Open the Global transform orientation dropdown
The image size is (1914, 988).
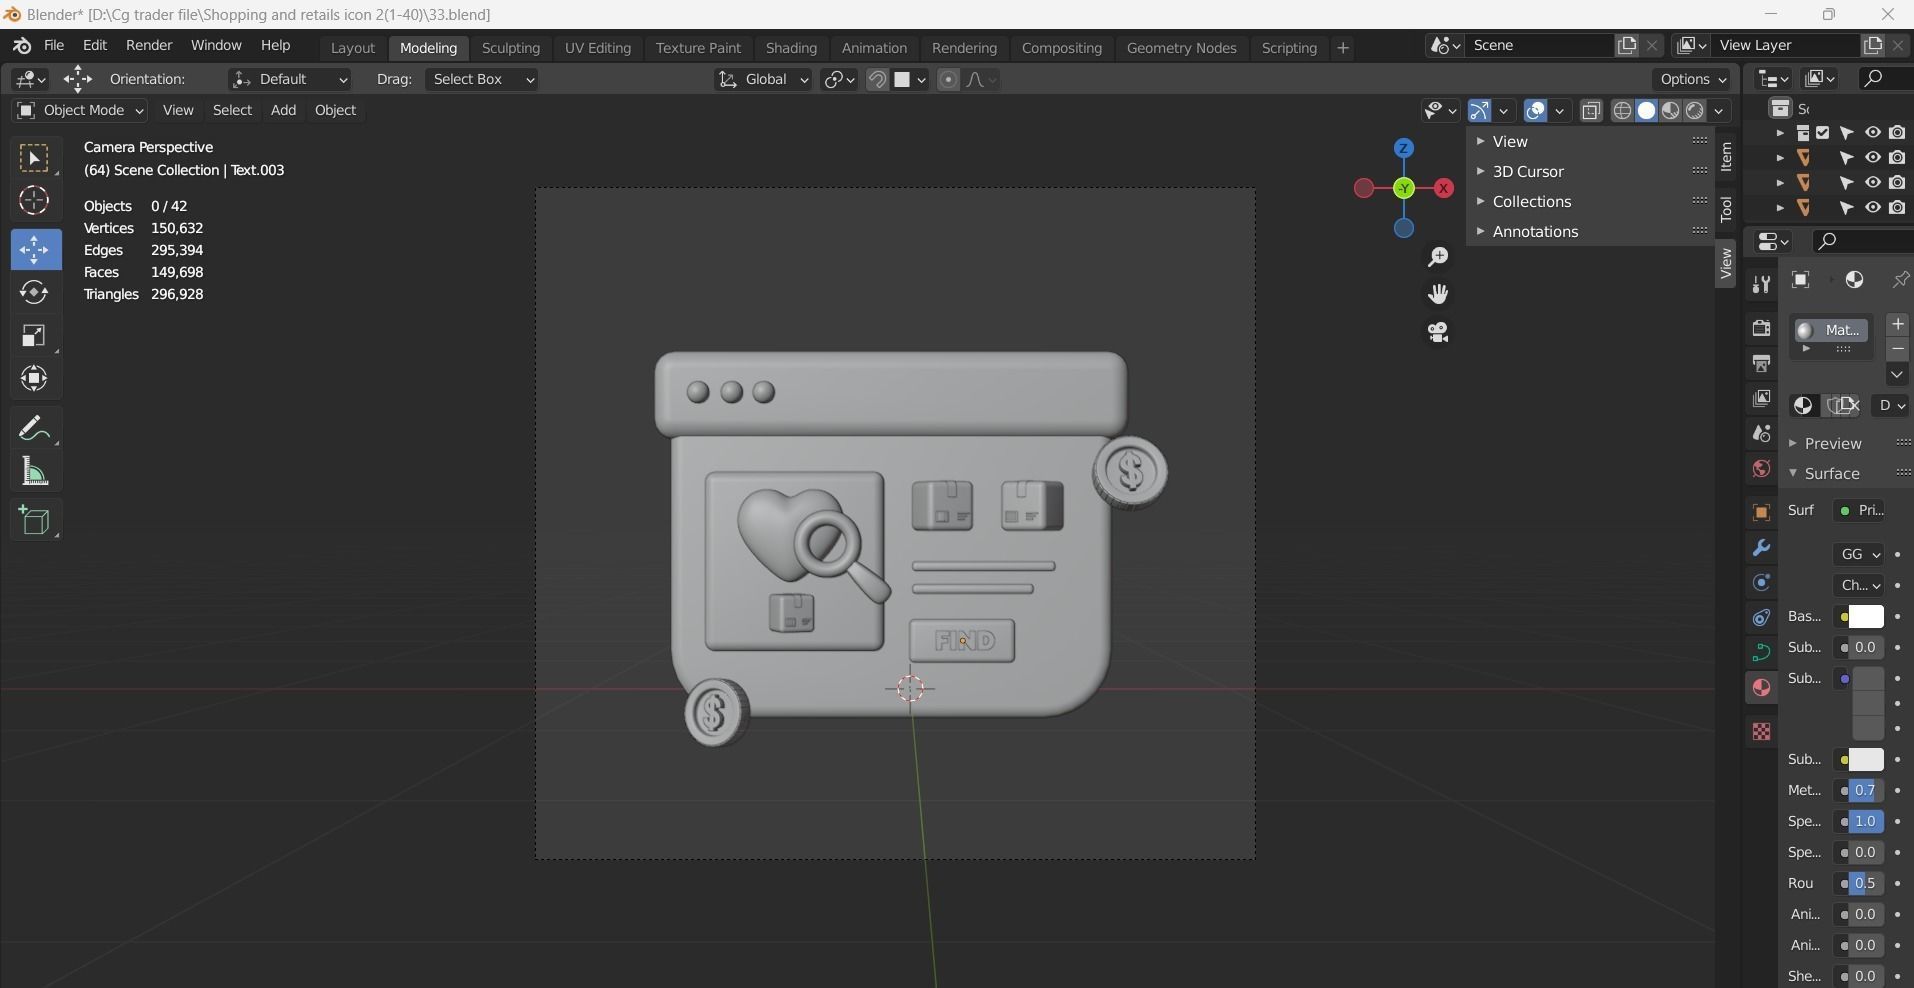pyautogui.click(x=763, y=80)
